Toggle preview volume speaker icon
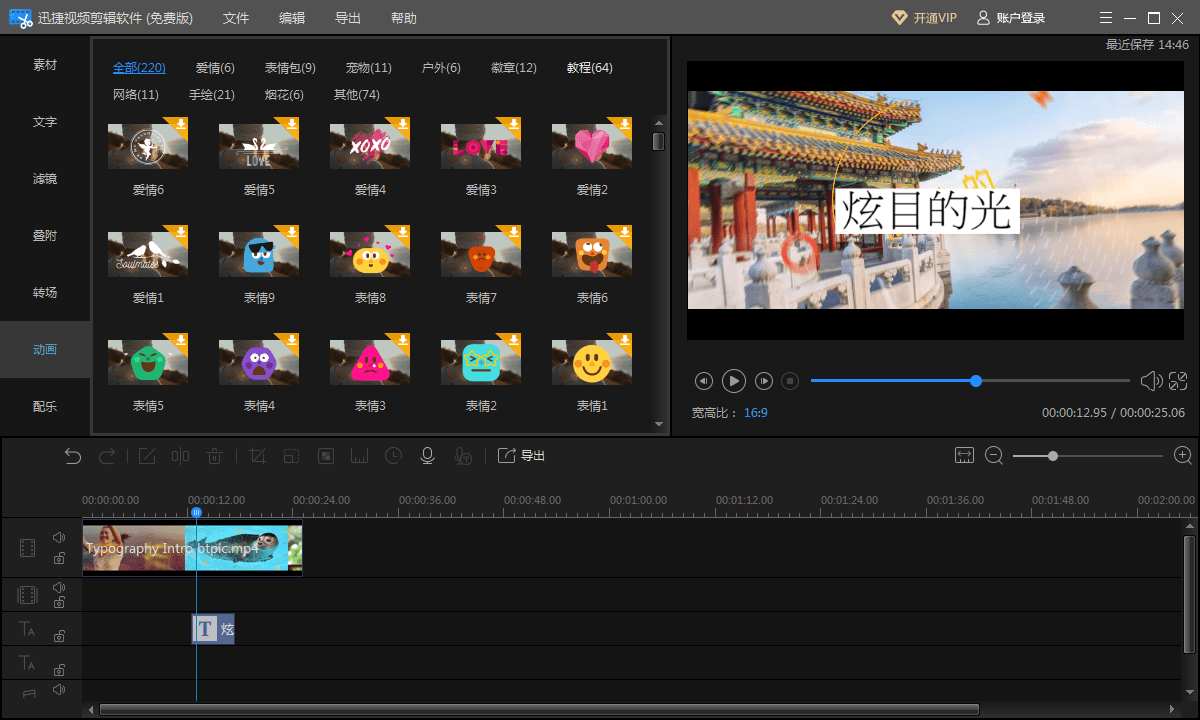The image size is (1200, 720). 1151,380
